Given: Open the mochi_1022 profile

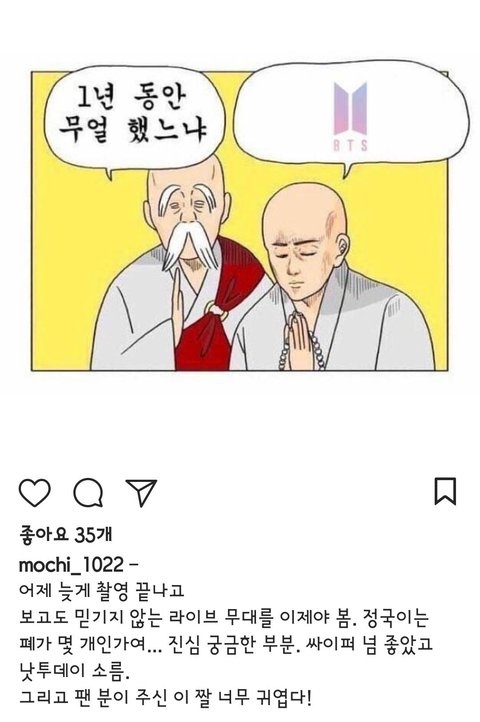Looking at the screenshot, I should [71, 564].
